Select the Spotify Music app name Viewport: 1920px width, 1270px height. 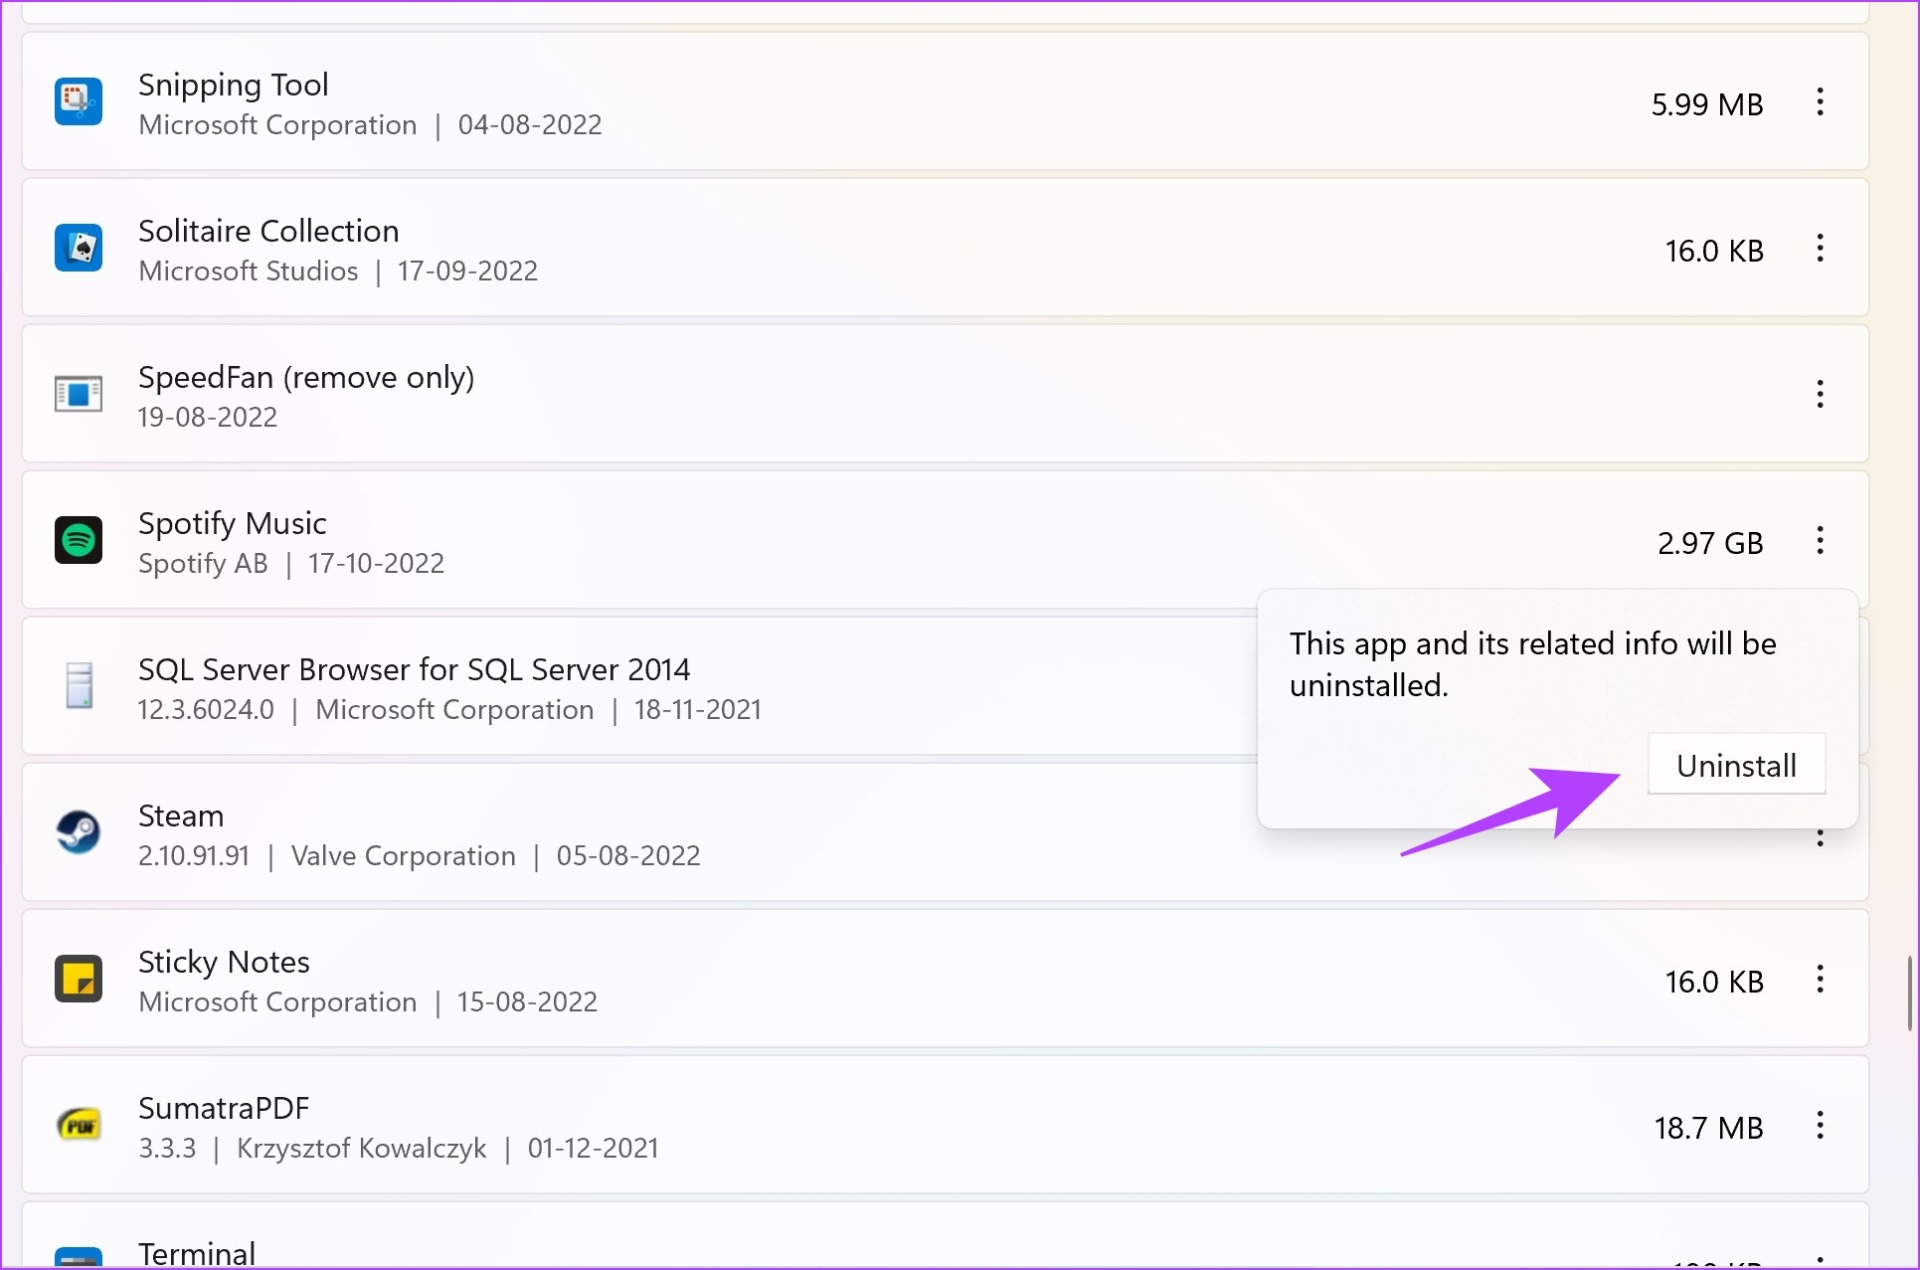pyautogui.click(x=232, y=523)
